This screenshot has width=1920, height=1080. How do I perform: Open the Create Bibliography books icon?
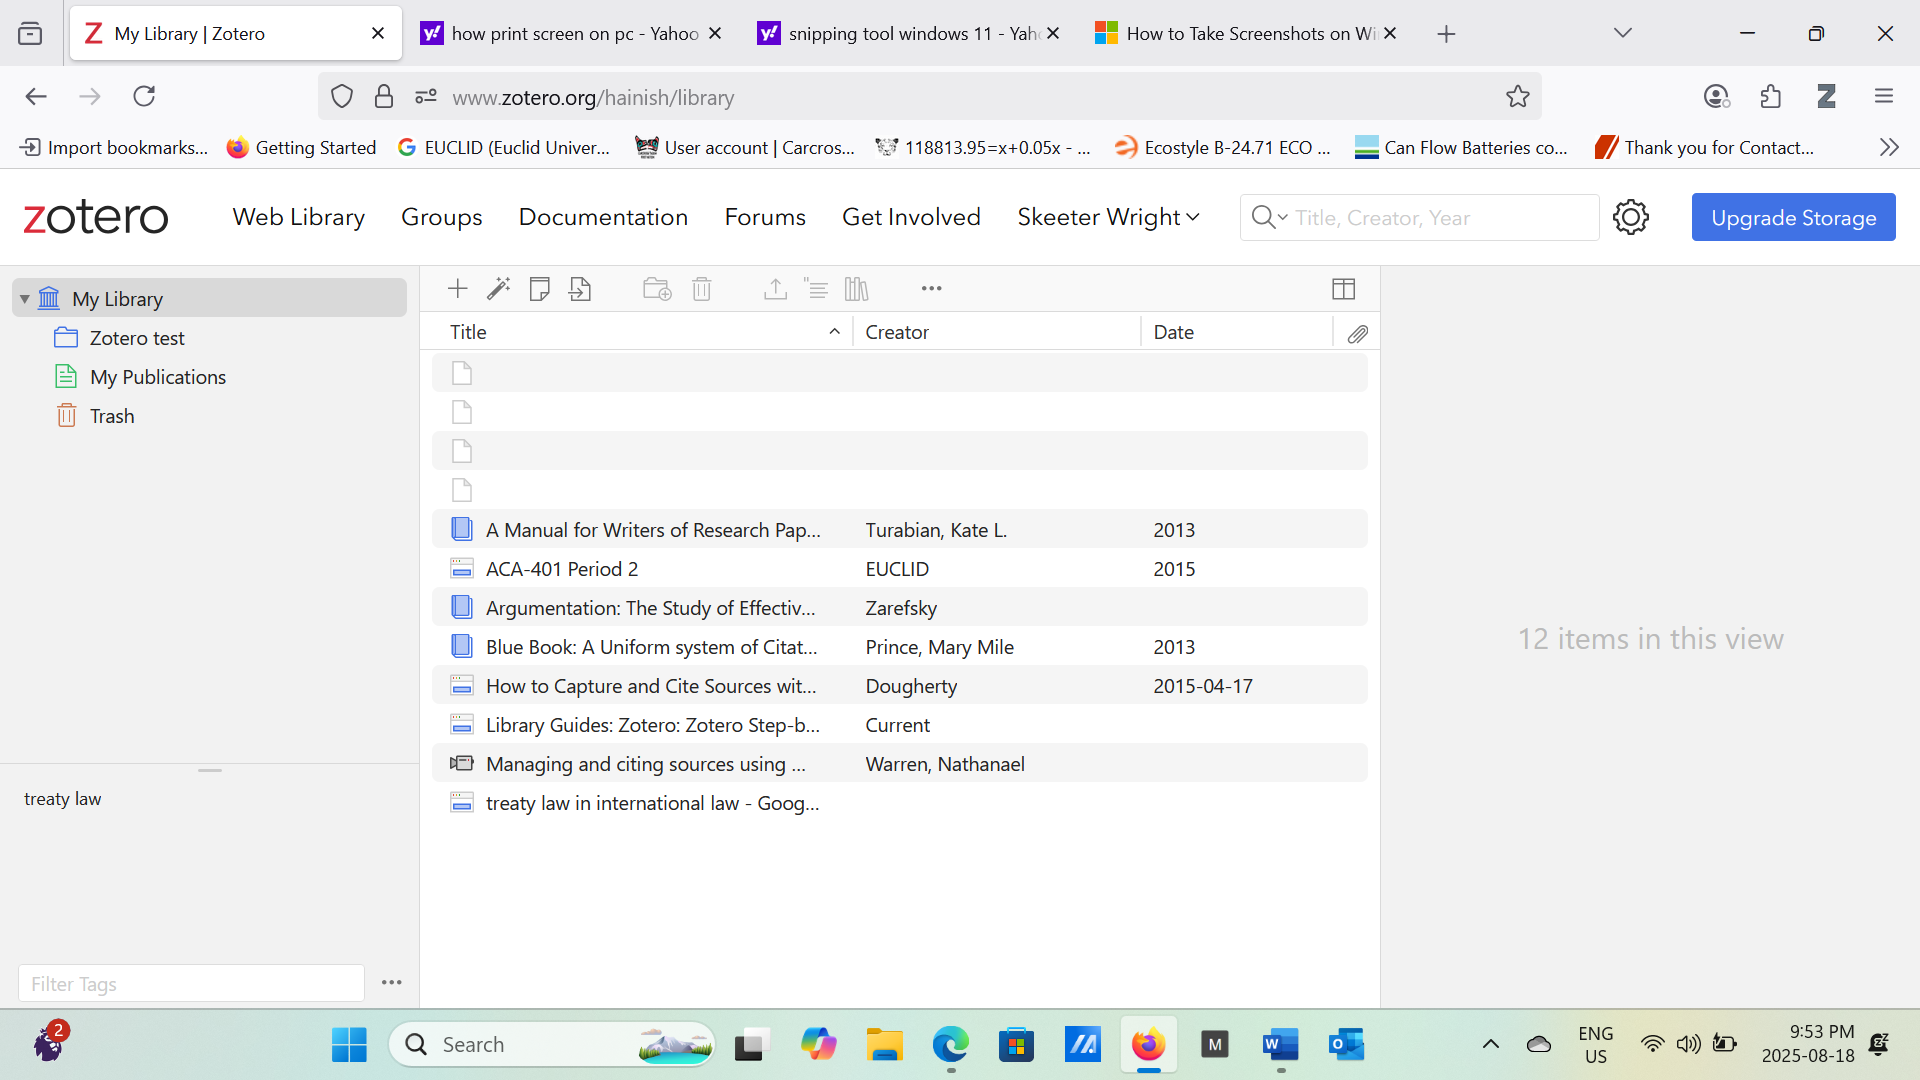tap(857, 289)
